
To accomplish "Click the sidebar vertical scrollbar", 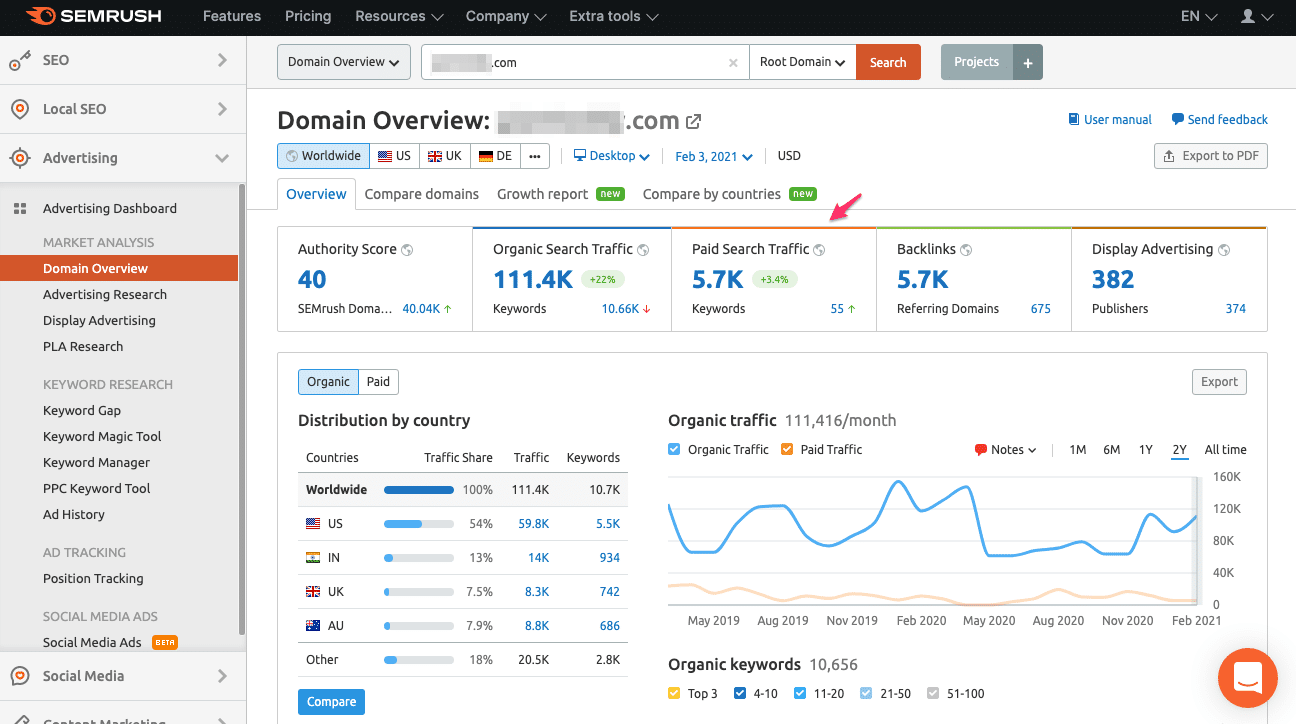I will 241,410.
